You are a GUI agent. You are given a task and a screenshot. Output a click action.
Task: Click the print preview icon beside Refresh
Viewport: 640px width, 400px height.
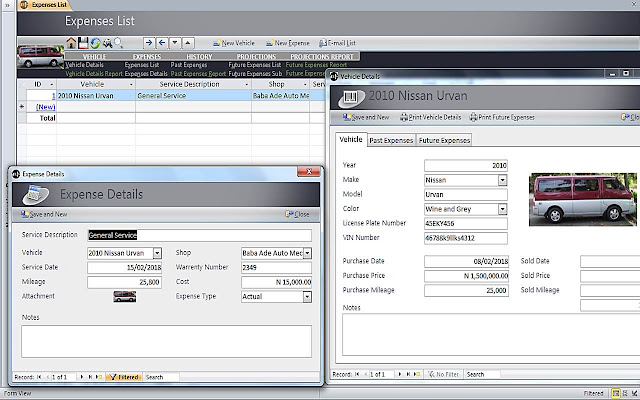[x=107, y=43]
